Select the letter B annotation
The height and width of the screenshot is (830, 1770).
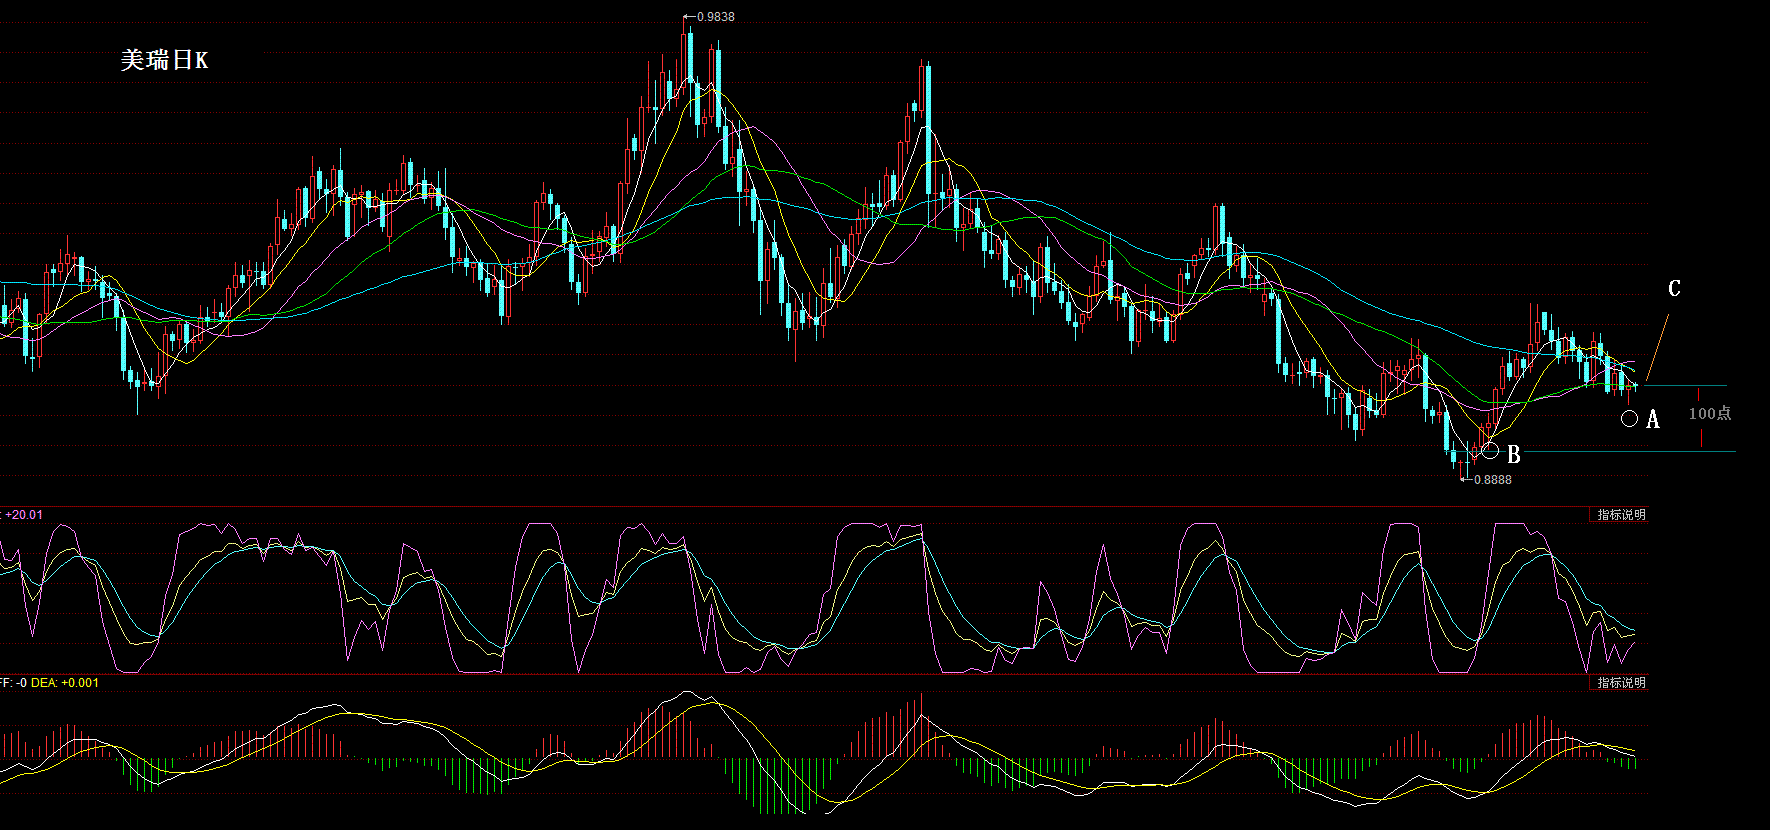click(1513, 455)
